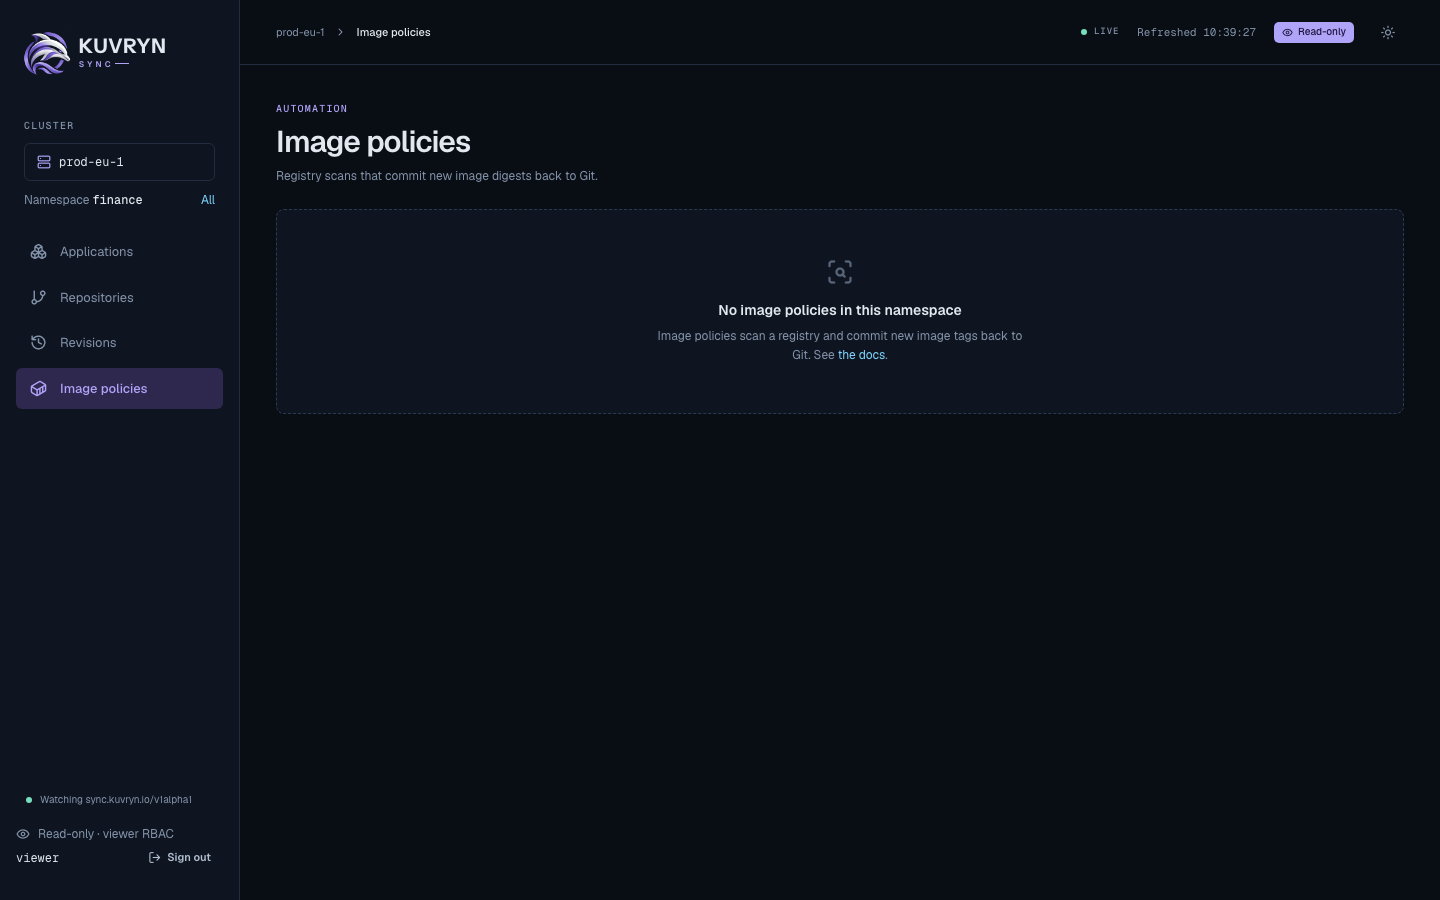The height and width of the screenshot is (900, 1440).
Task: Click the Refreshed 10:39:27 timestamp
Action: click(x=1196, y=32)
